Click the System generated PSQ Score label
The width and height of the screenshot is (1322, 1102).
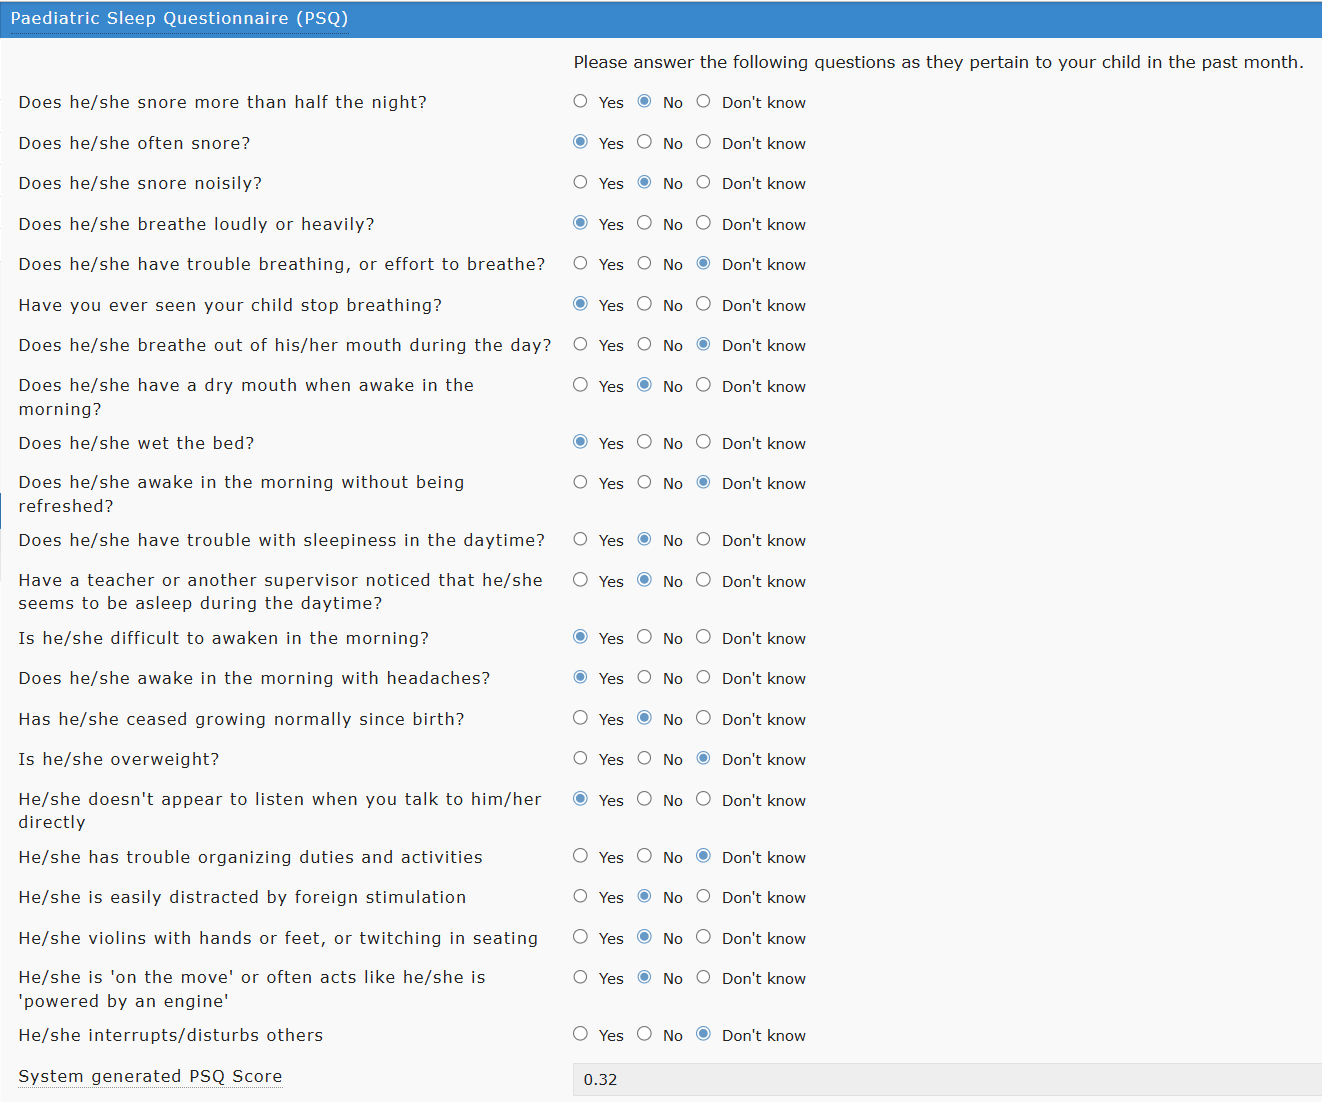coord(150,1076)
